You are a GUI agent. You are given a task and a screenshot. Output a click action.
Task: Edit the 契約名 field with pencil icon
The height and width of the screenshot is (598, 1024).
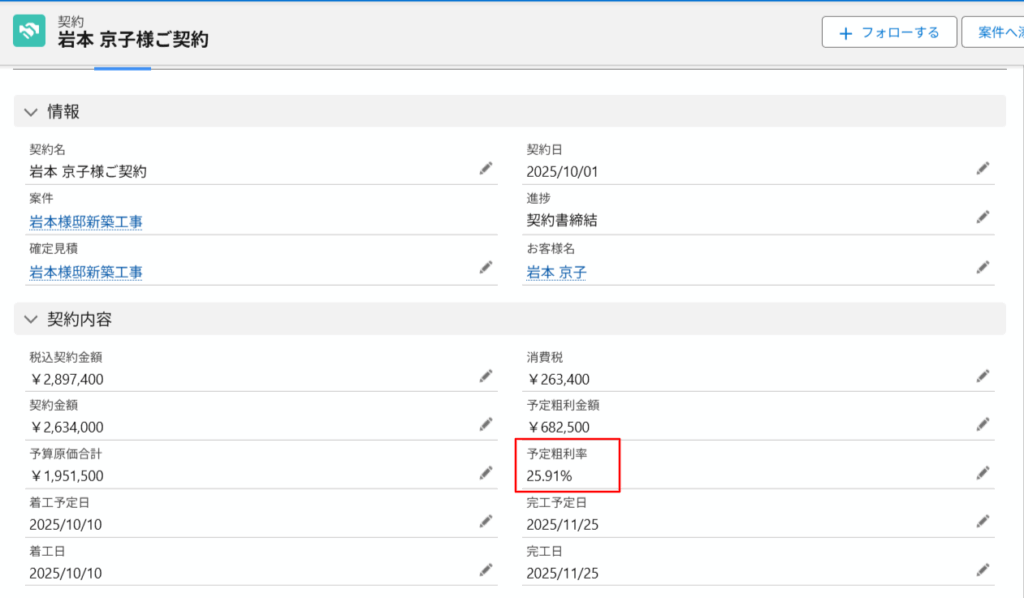486,169
